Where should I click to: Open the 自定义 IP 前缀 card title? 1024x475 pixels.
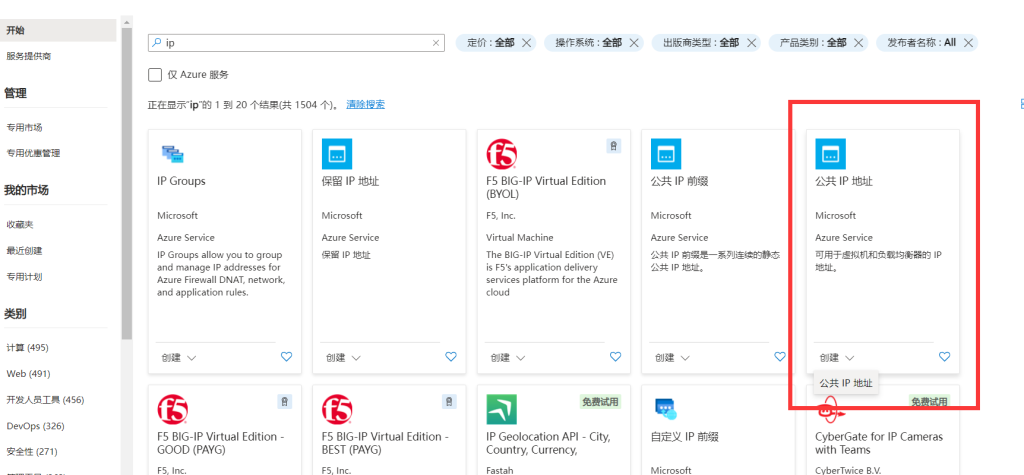[684, 436]
